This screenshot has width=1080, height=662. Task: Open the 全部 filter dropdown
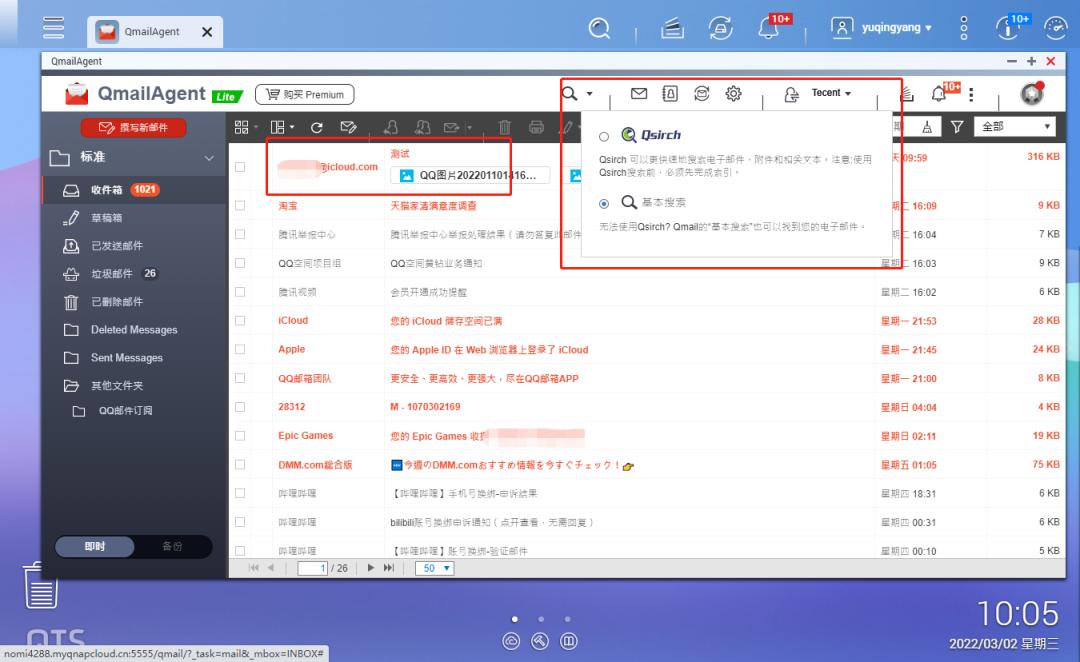click(x=1013, y=127)
